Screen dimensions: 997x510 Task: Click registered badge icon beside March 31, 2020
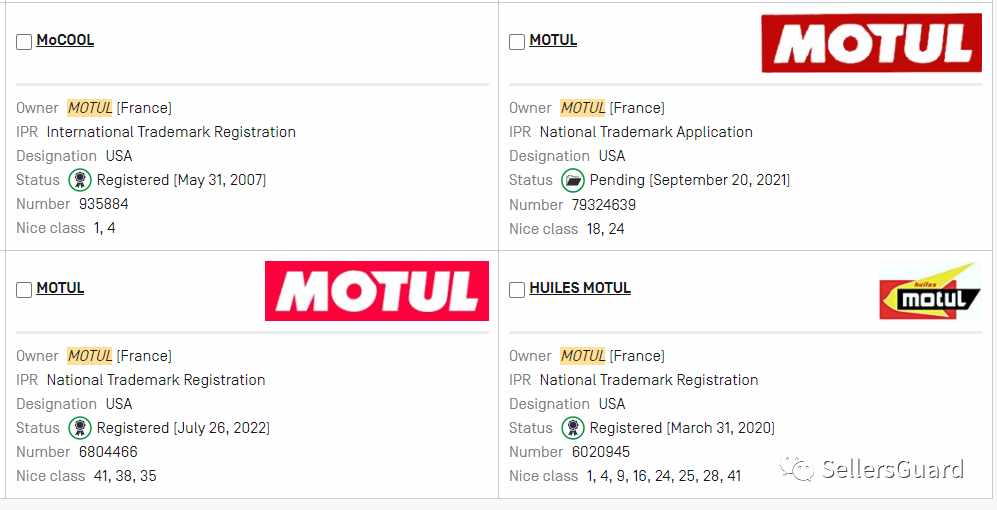573,428
